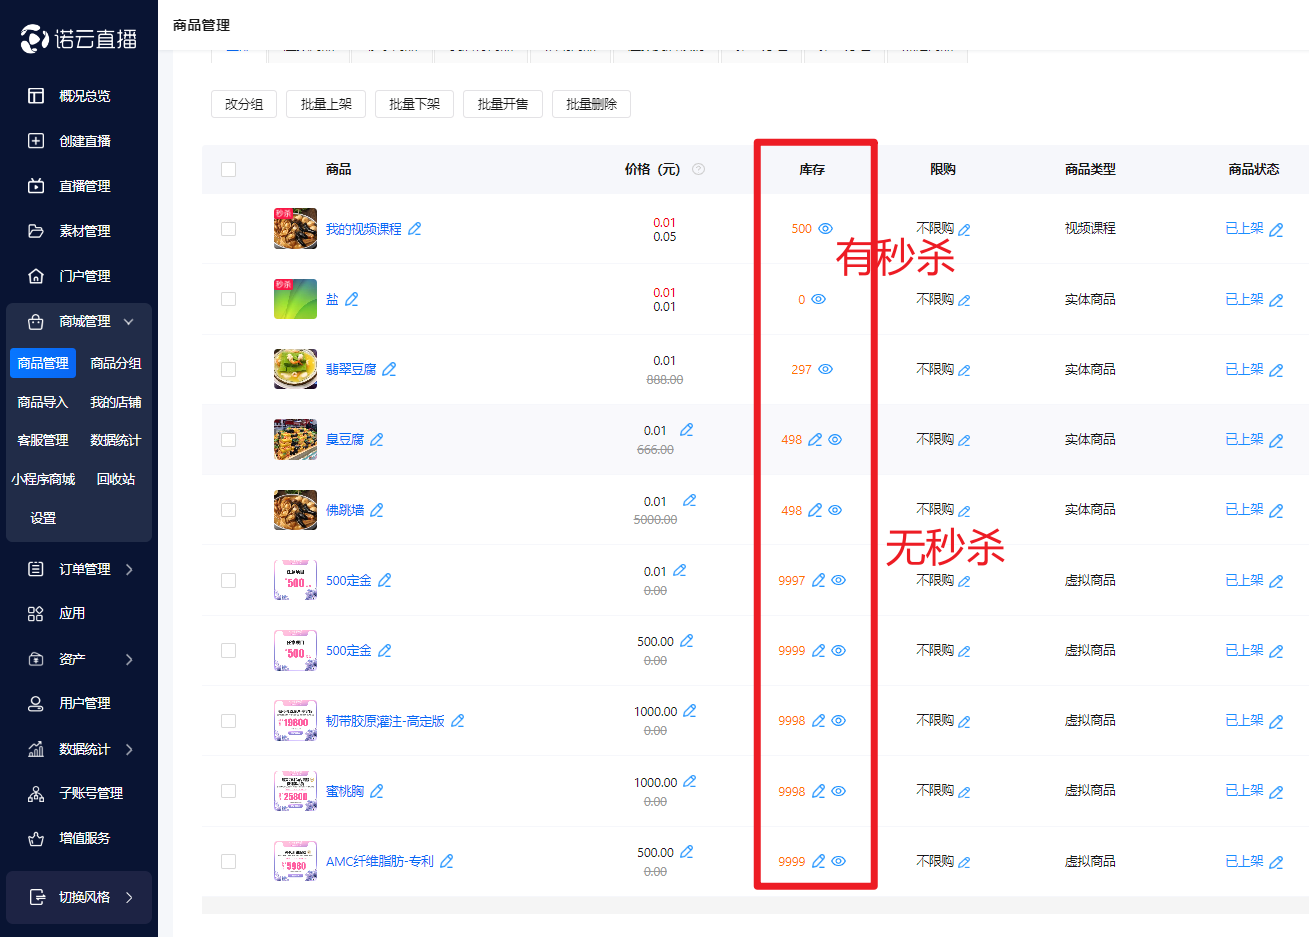Expand the 订单管理 menu

(x=129, y=569)
